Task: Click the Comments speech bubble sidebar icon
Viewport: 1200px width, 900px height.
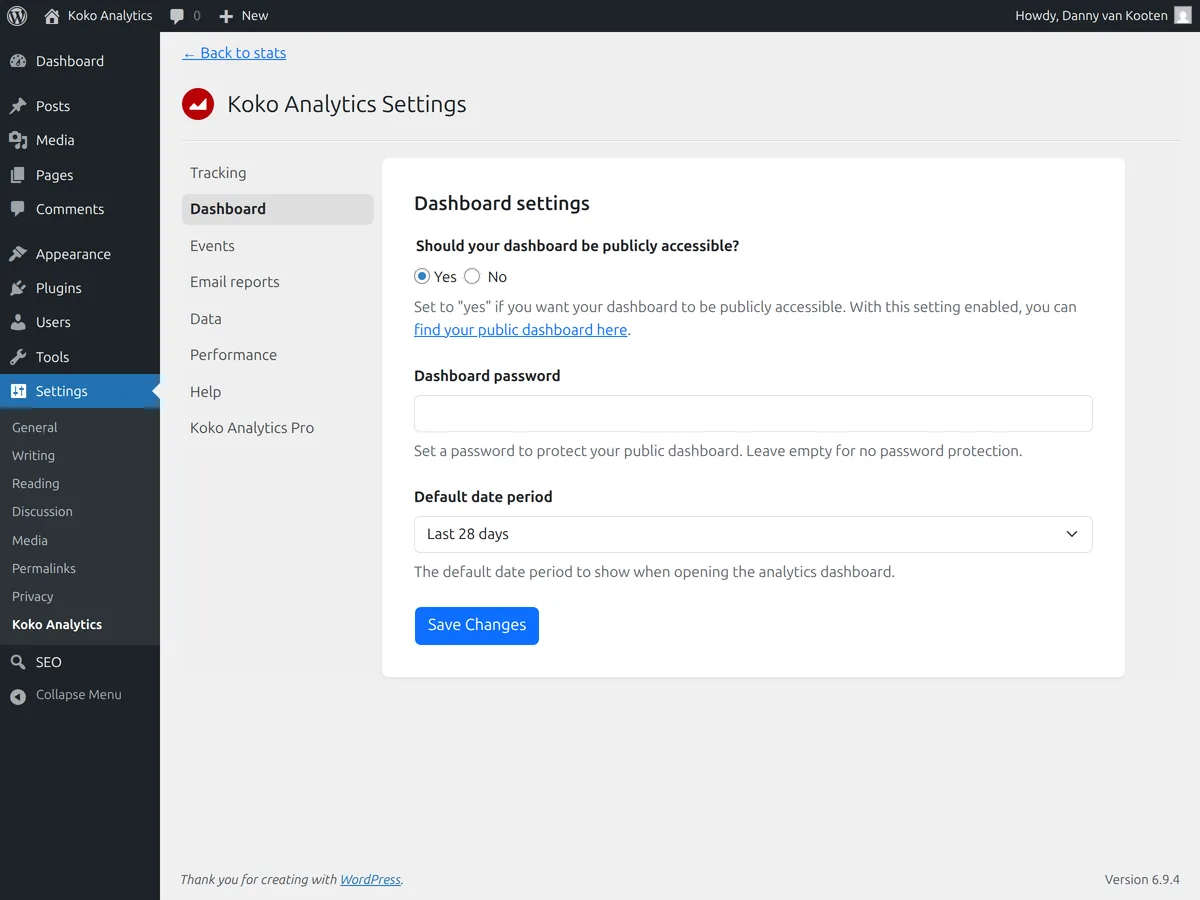Action: pyautogui.click(x=18, y=209)
